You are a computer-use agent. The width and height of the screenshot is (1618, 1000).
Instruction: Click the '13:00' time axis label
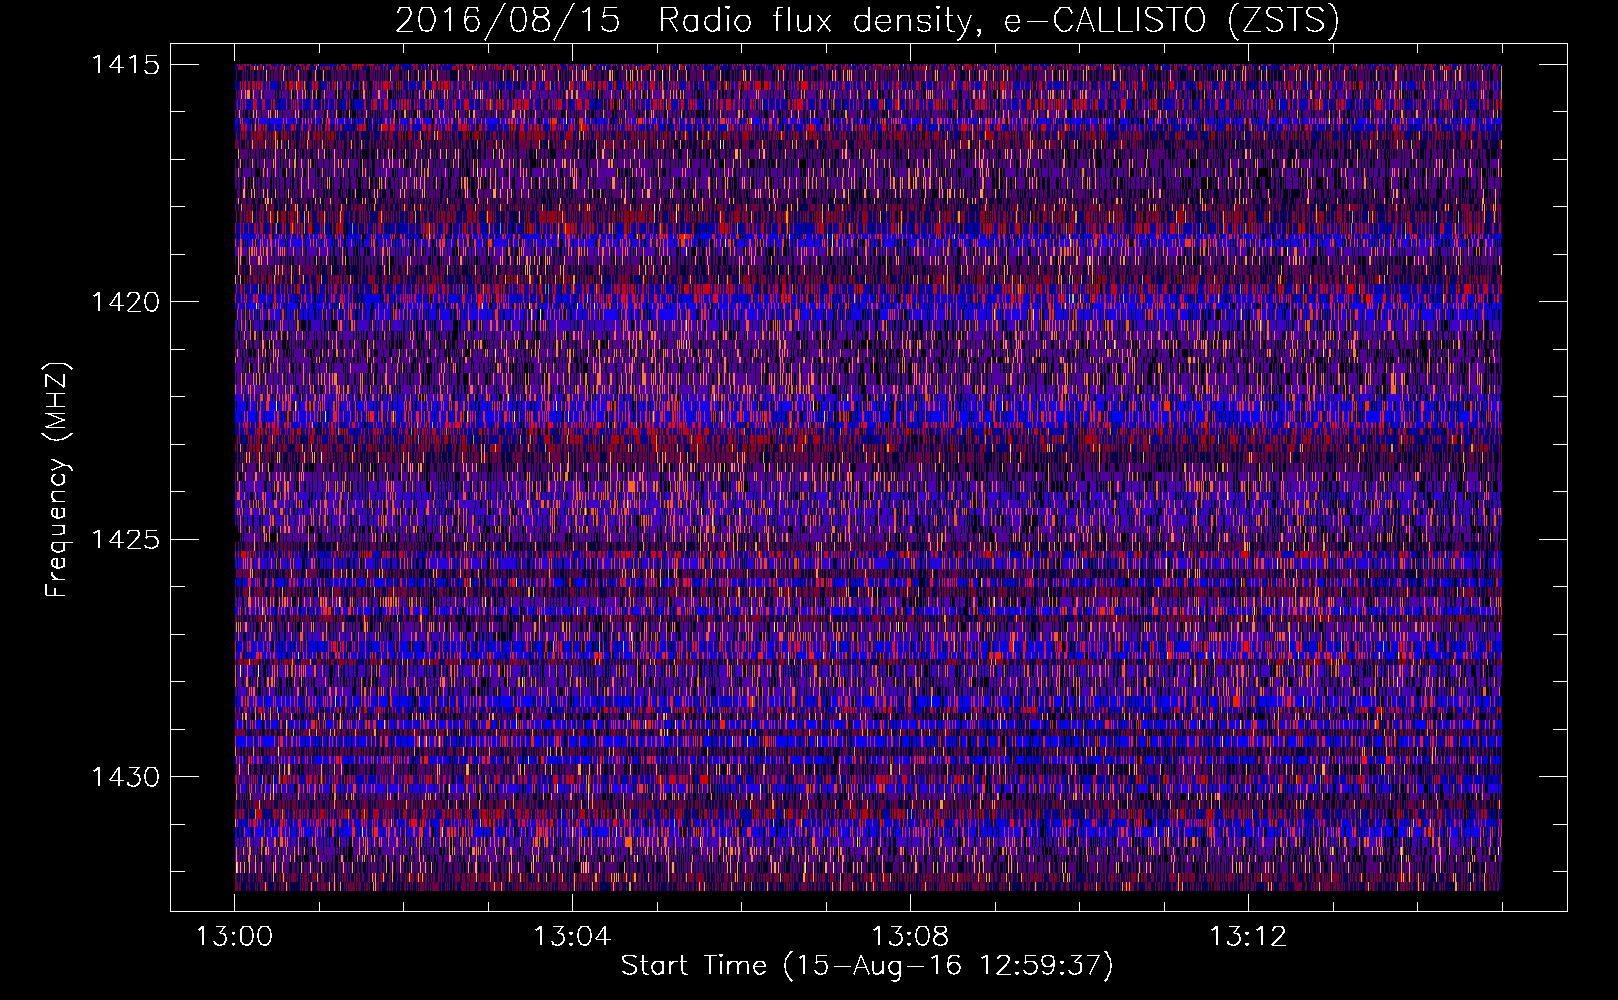234,937
